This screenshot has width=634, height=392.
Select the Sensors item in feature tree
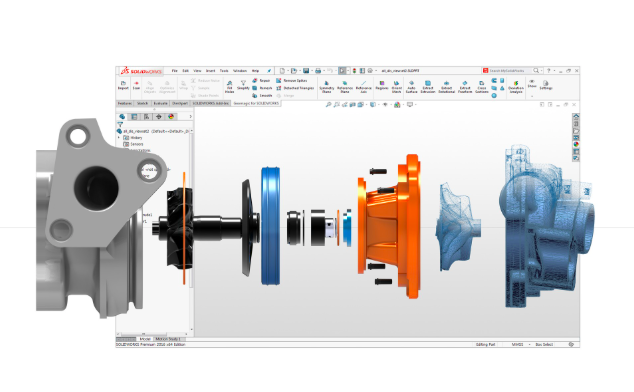coord(133,144)
